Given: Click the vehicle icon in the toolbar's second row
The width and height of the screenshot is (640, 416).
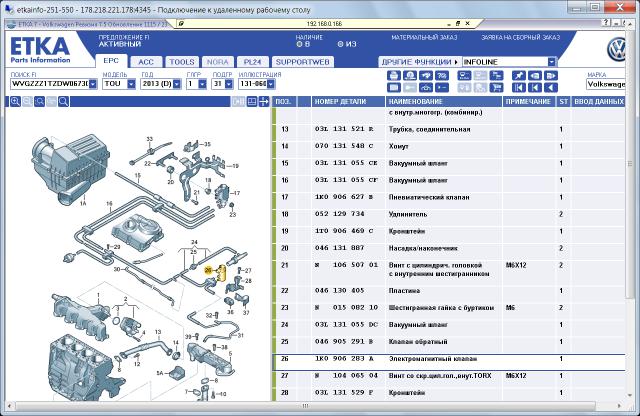Looking at the screenshot, I should (426, 87).
